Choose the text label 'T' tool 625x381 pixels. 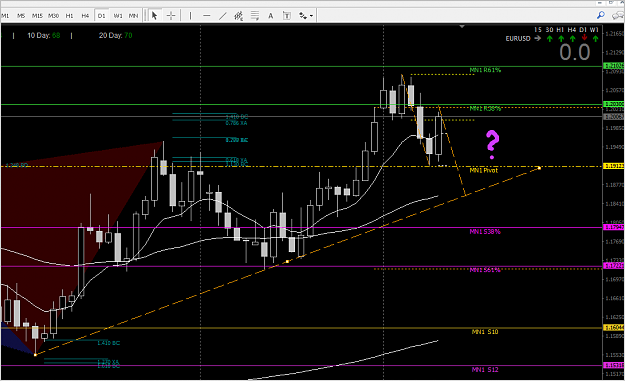pyautogui.click(x=287, y=16)
